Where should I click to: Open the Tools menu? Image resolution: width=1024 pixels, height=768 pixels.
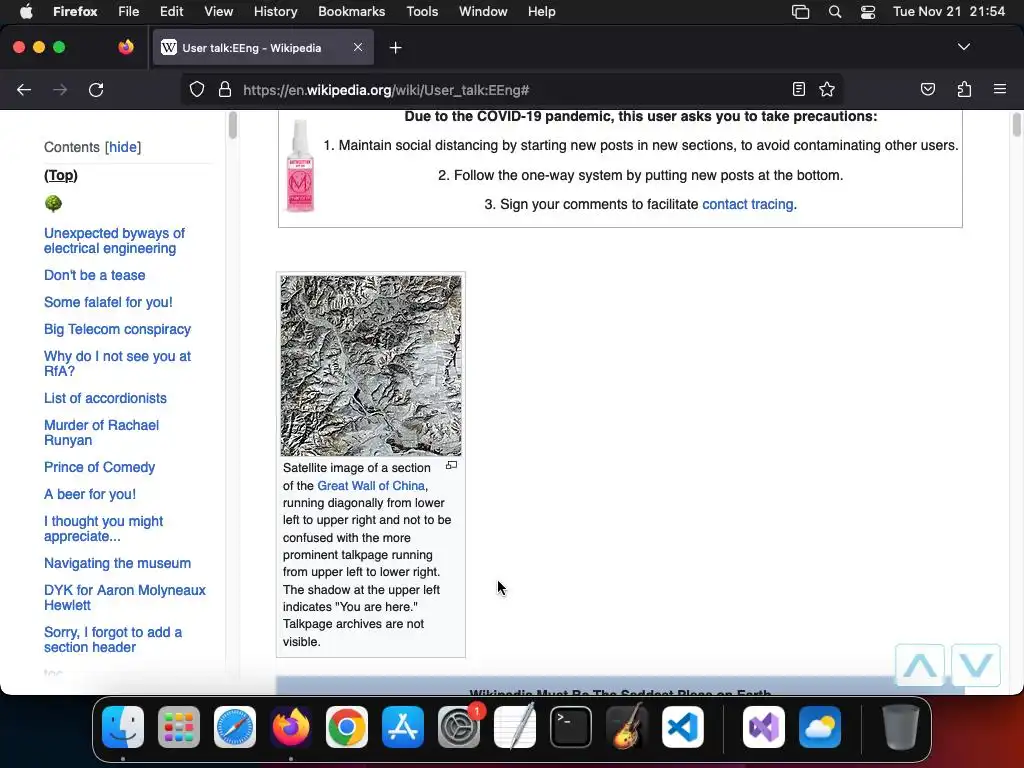[x=422, y=11]
